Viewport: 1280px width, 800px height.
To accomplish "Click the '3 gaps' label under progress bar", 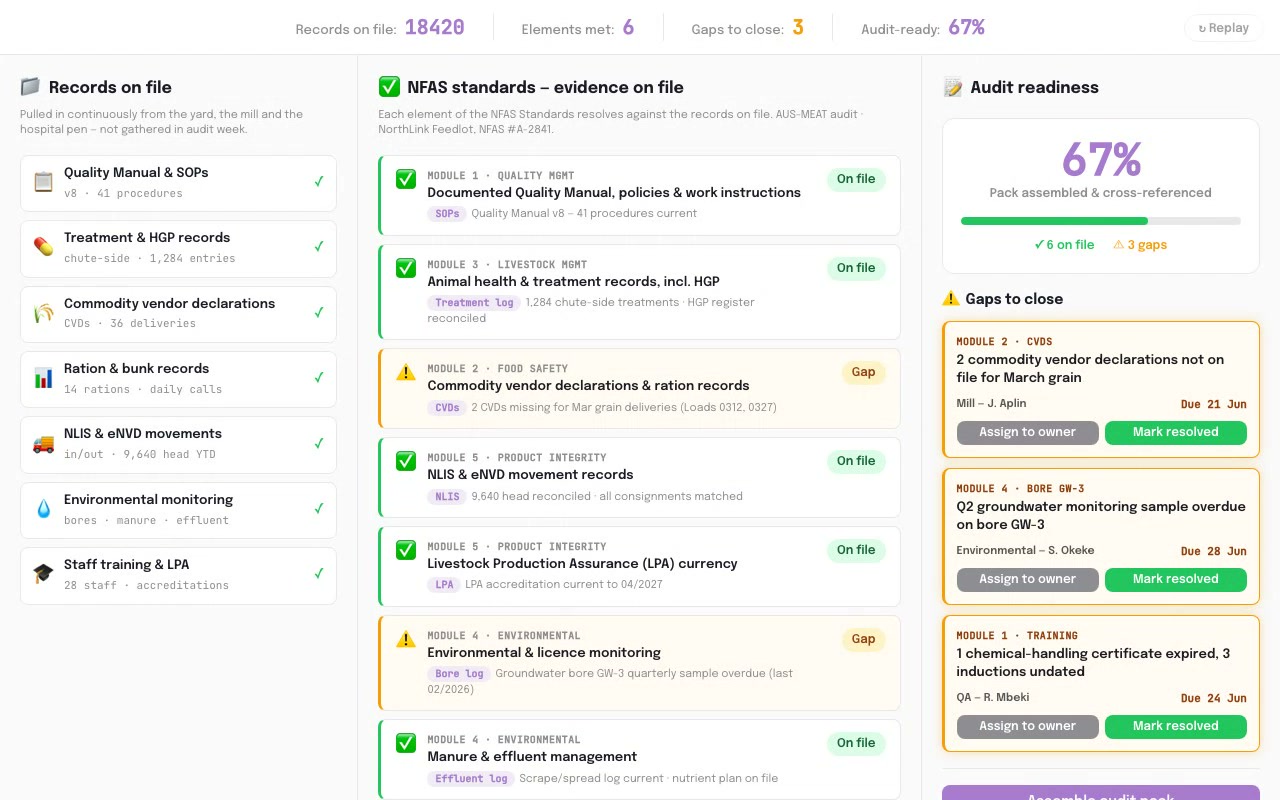I will pyautogui.click(x=1140, y=245).
